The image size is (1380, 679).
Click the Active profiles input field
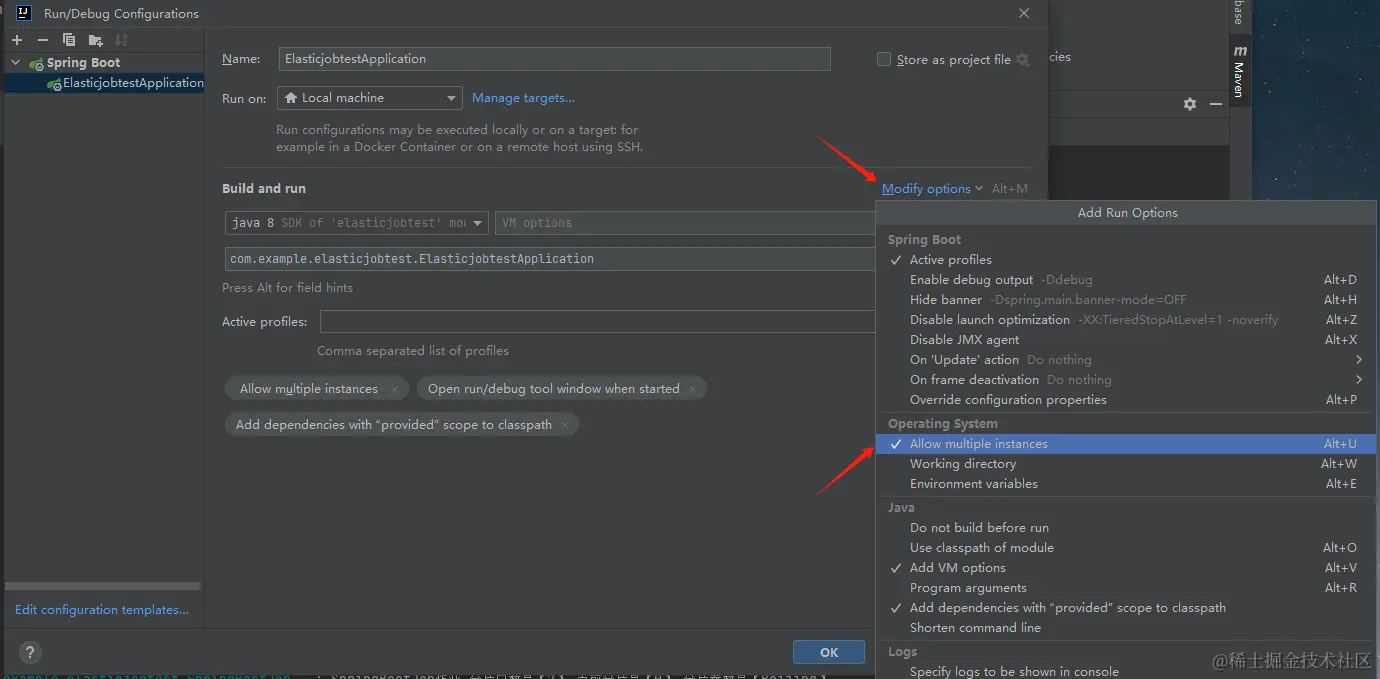(x=598, y=322)
